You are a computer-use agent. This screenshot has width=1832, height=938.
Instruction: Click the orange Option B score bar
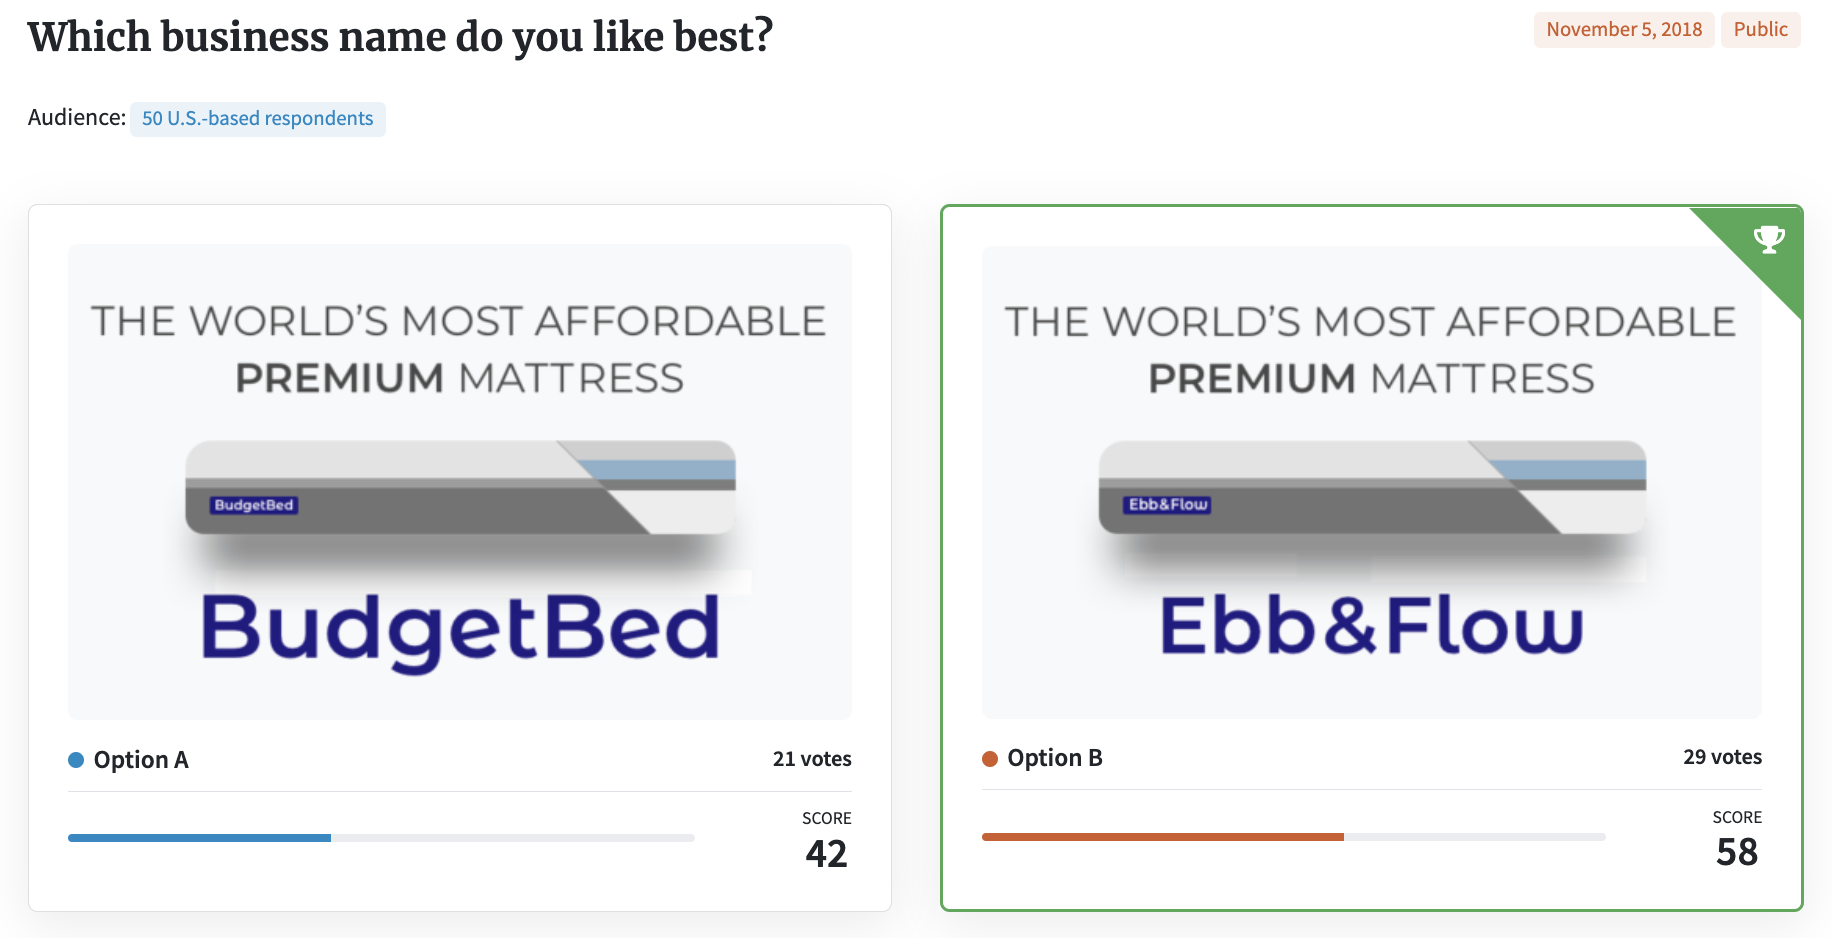1163,837
